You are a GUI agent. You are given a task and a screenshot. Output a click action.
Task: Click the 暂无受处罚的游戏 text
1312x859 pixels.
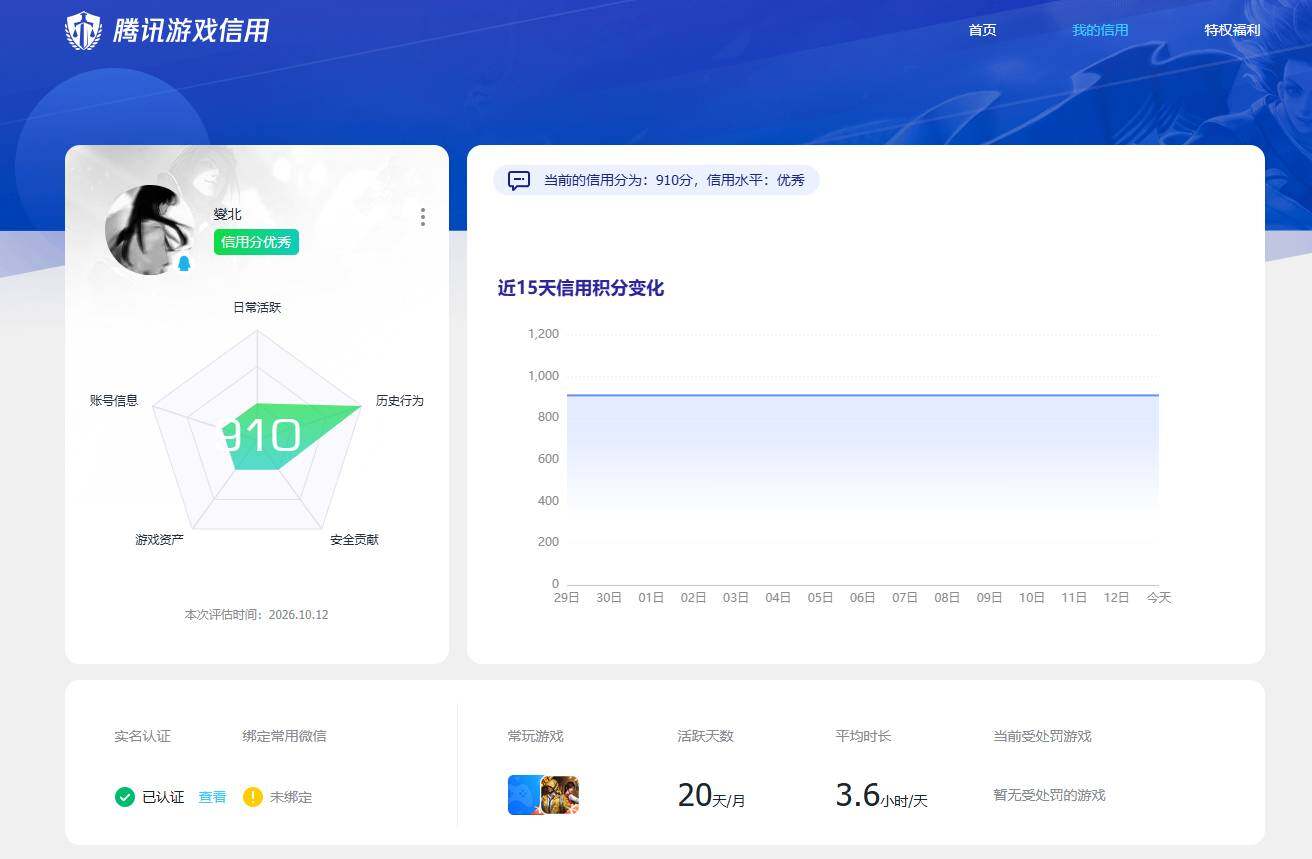pos(1049,796)
